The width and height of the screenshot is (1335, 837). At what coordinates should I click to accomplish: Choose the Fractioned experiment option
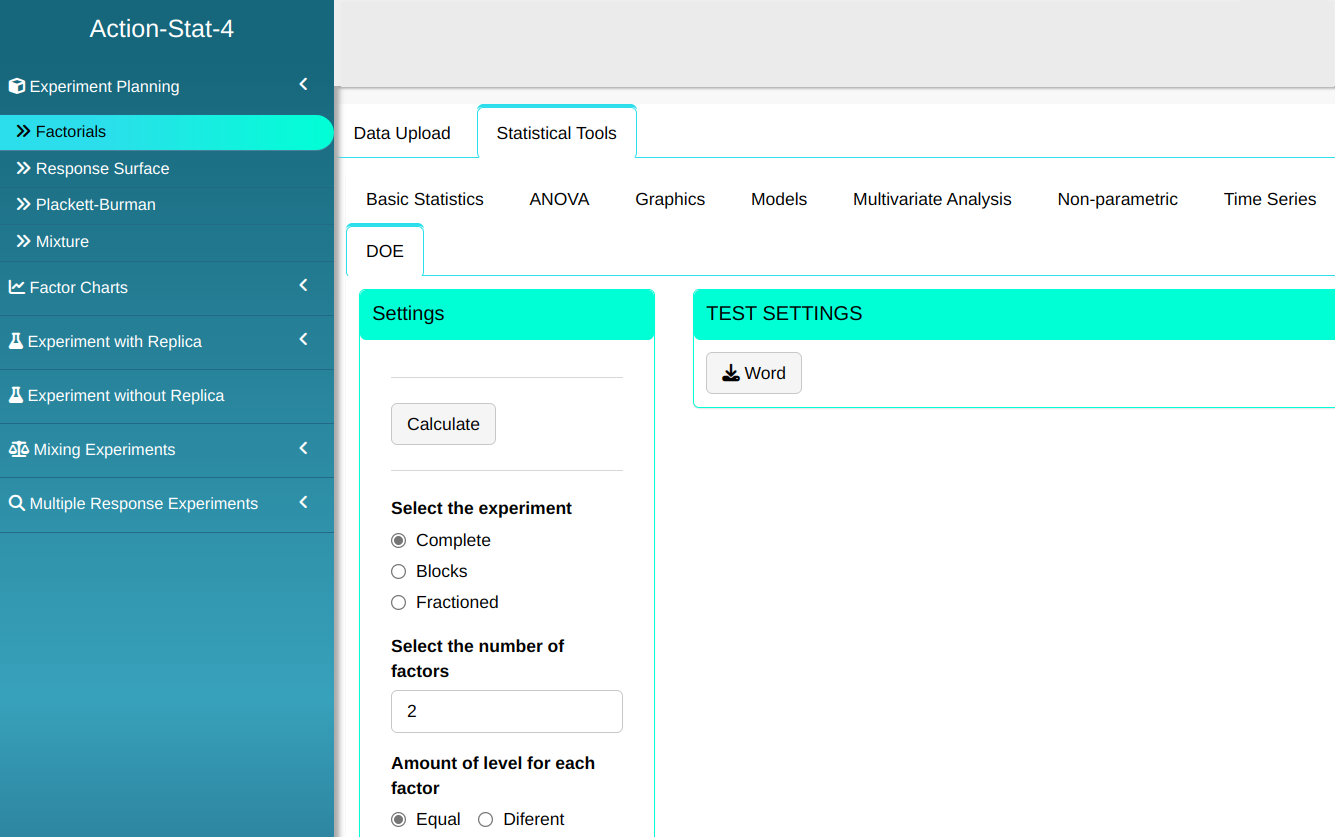(x=399, y=603)
